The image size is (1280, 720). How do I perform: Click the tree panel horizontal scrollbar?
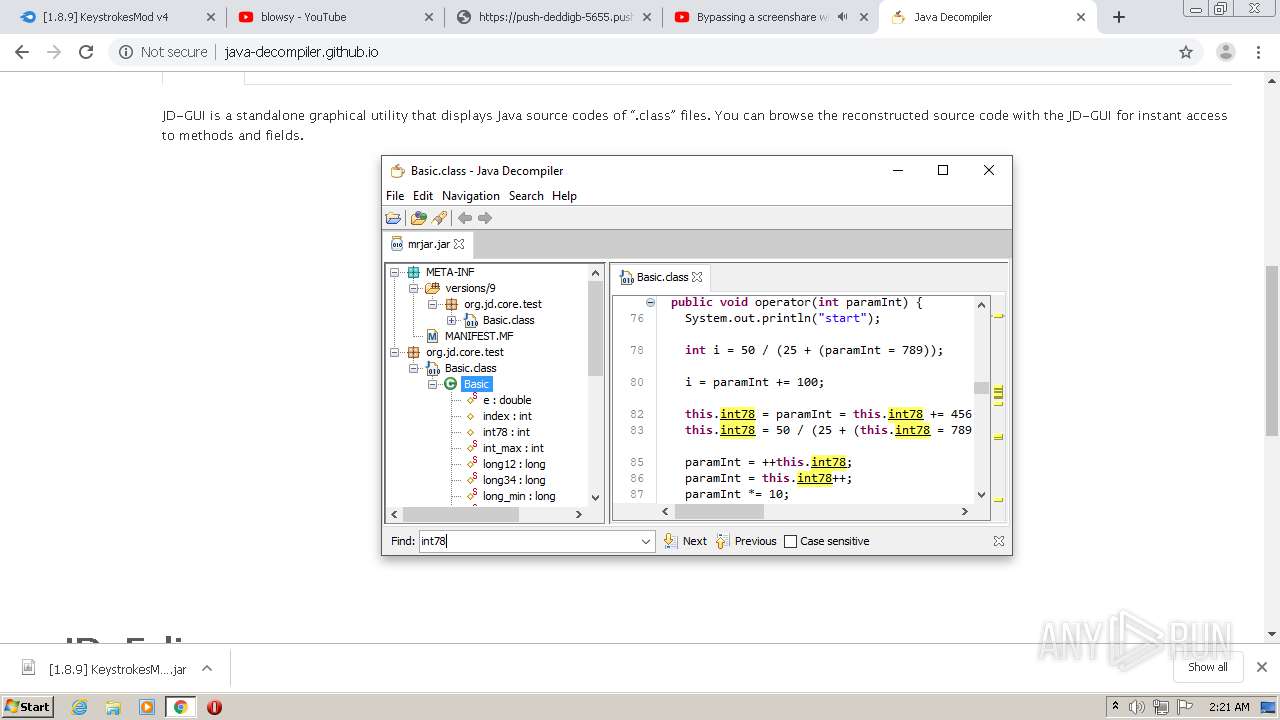pyautogui.click(x=460, y=514)
